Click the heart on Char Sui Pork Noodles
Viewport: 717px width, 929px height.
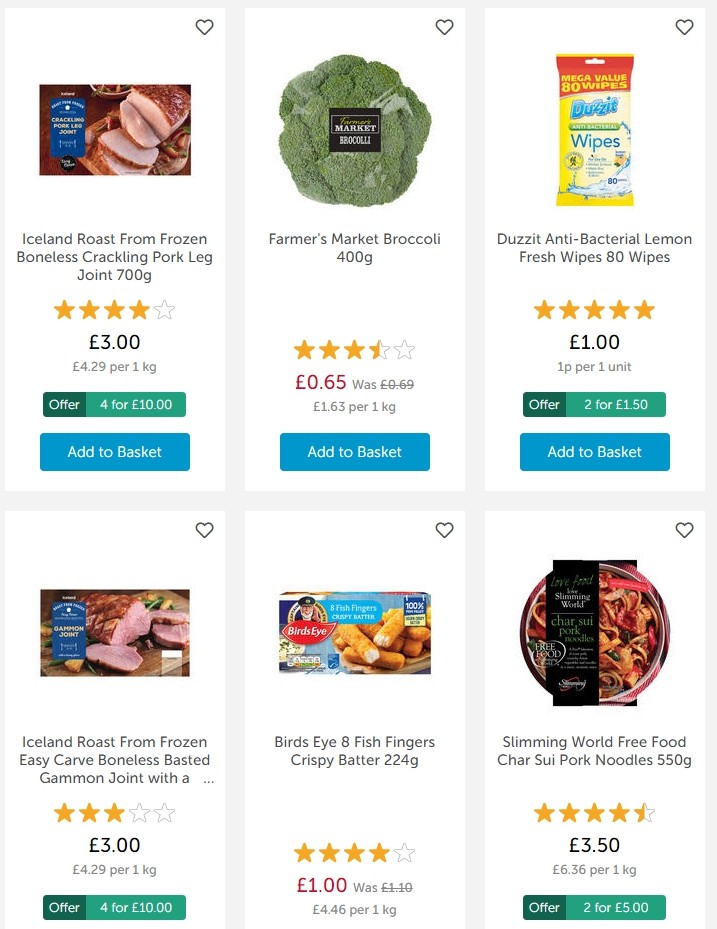(684, 530)
